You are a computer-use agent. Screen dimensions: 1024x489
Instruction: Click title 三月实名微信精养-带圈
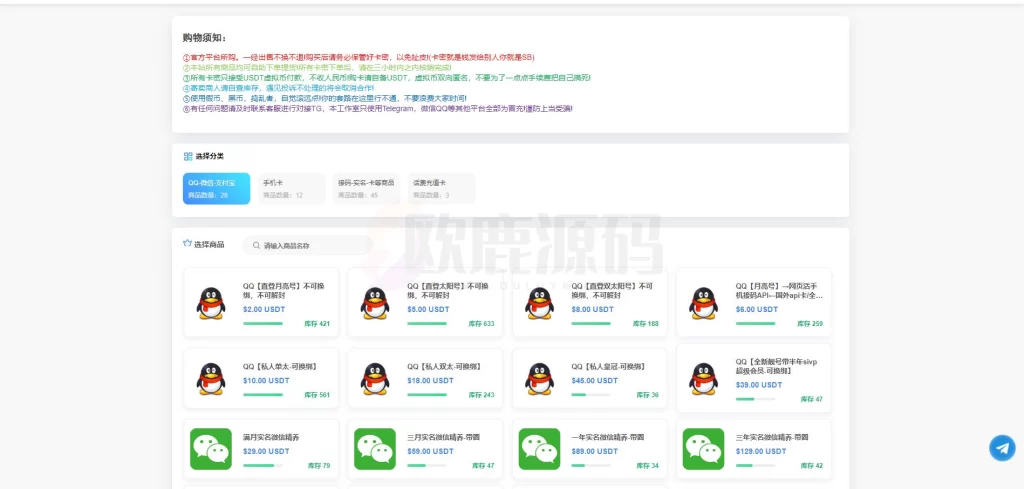(443, 437)
